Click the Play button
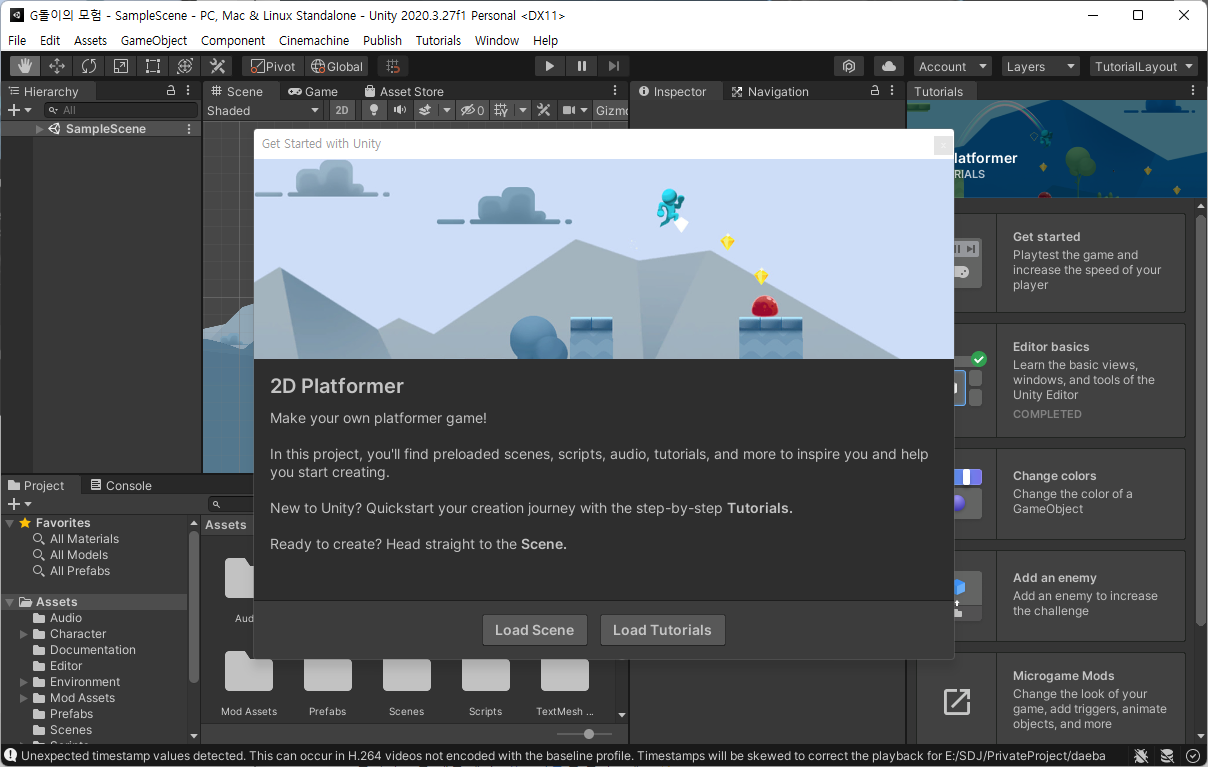1208x767 pixels. [x=549, y=66]
